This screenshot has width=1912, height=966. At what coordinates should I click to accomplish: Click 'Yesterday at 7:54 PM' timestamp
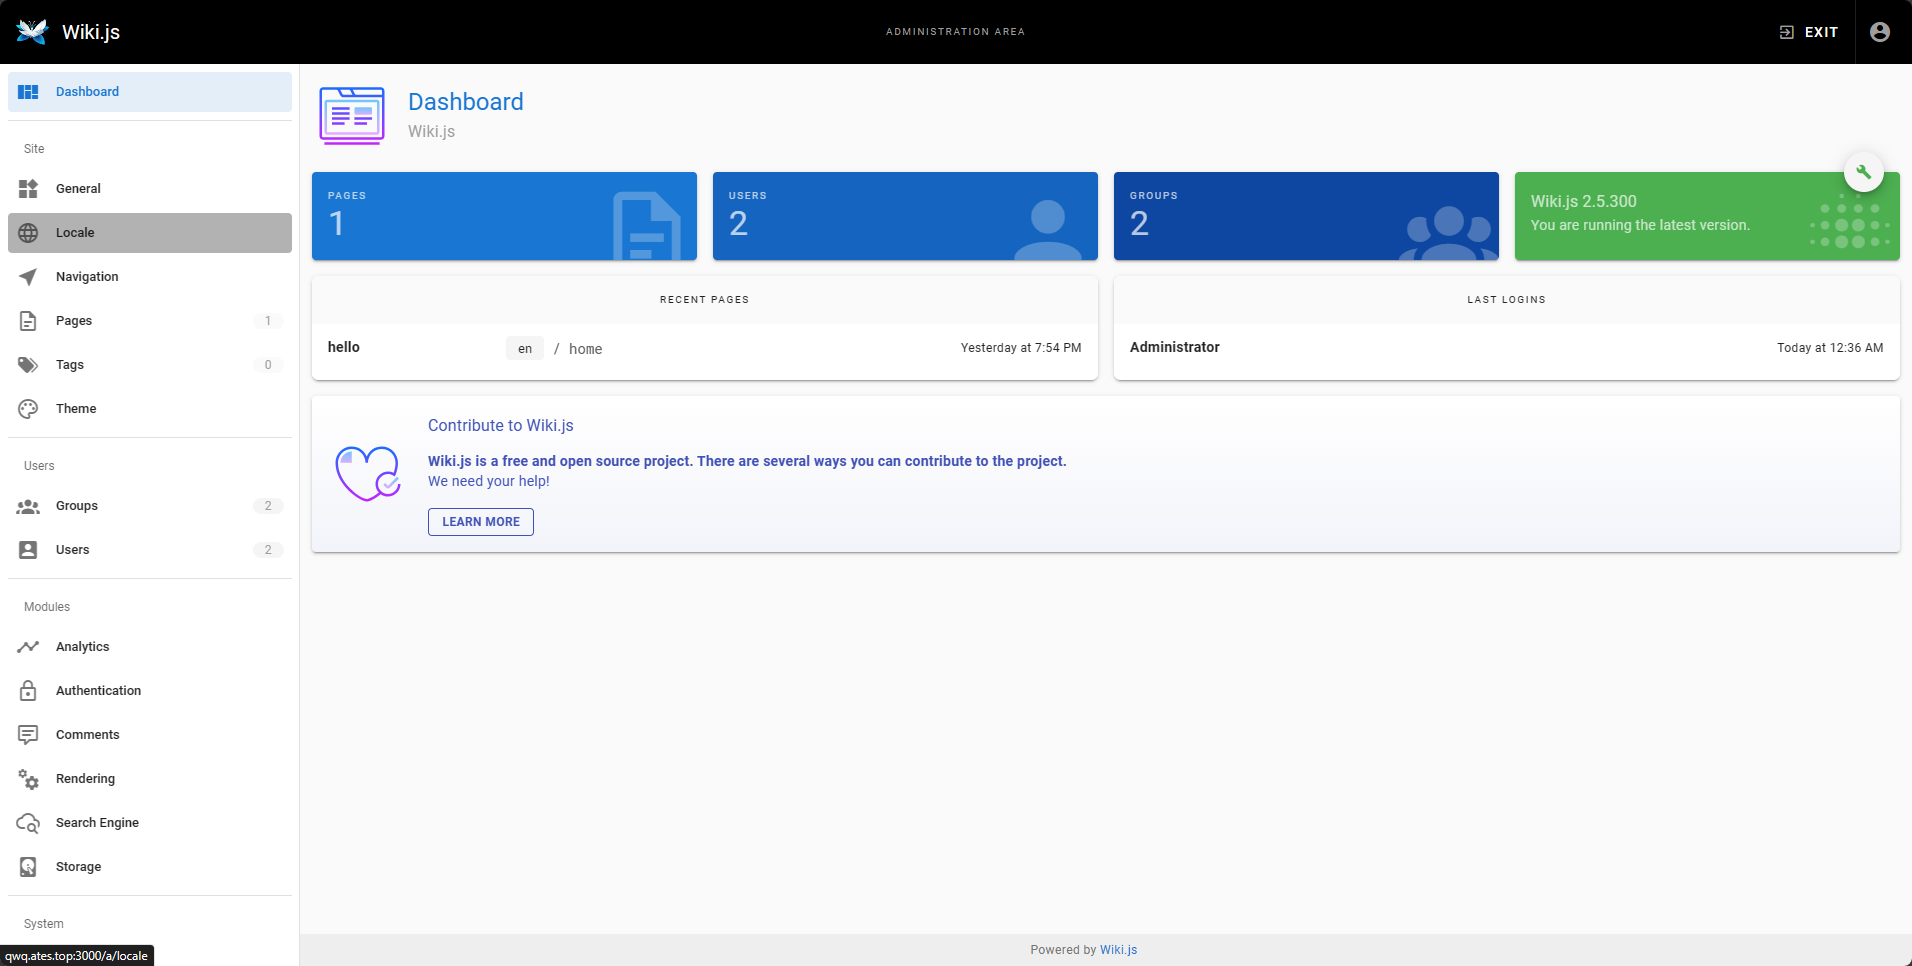tap(1021, 348)
